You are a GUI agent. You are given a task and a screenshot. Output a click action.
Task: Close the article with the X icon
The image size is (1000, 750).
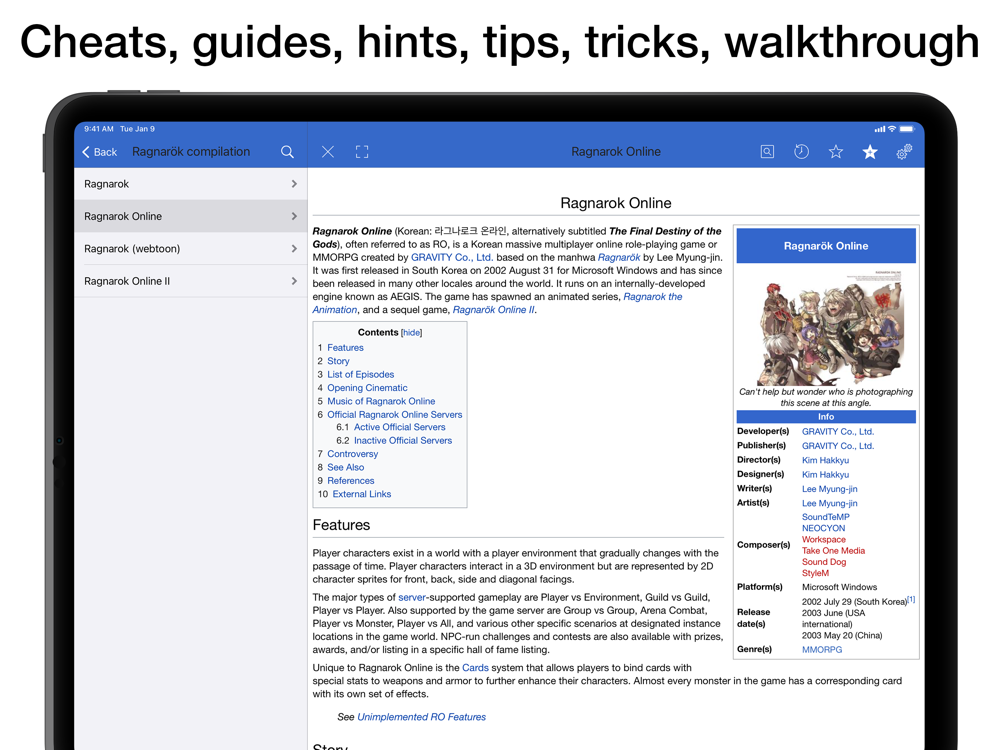(x=328, y=152)
